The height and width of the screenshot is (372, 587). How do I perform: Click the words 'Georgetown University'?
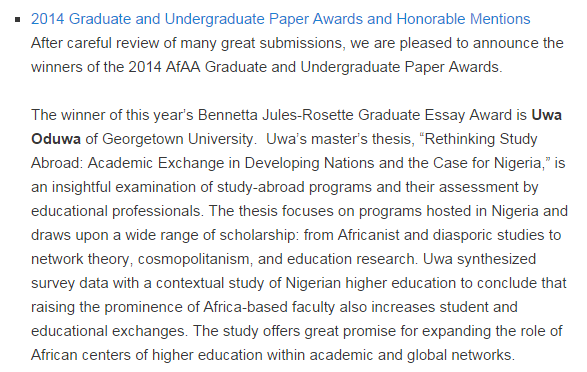[178, 139]
